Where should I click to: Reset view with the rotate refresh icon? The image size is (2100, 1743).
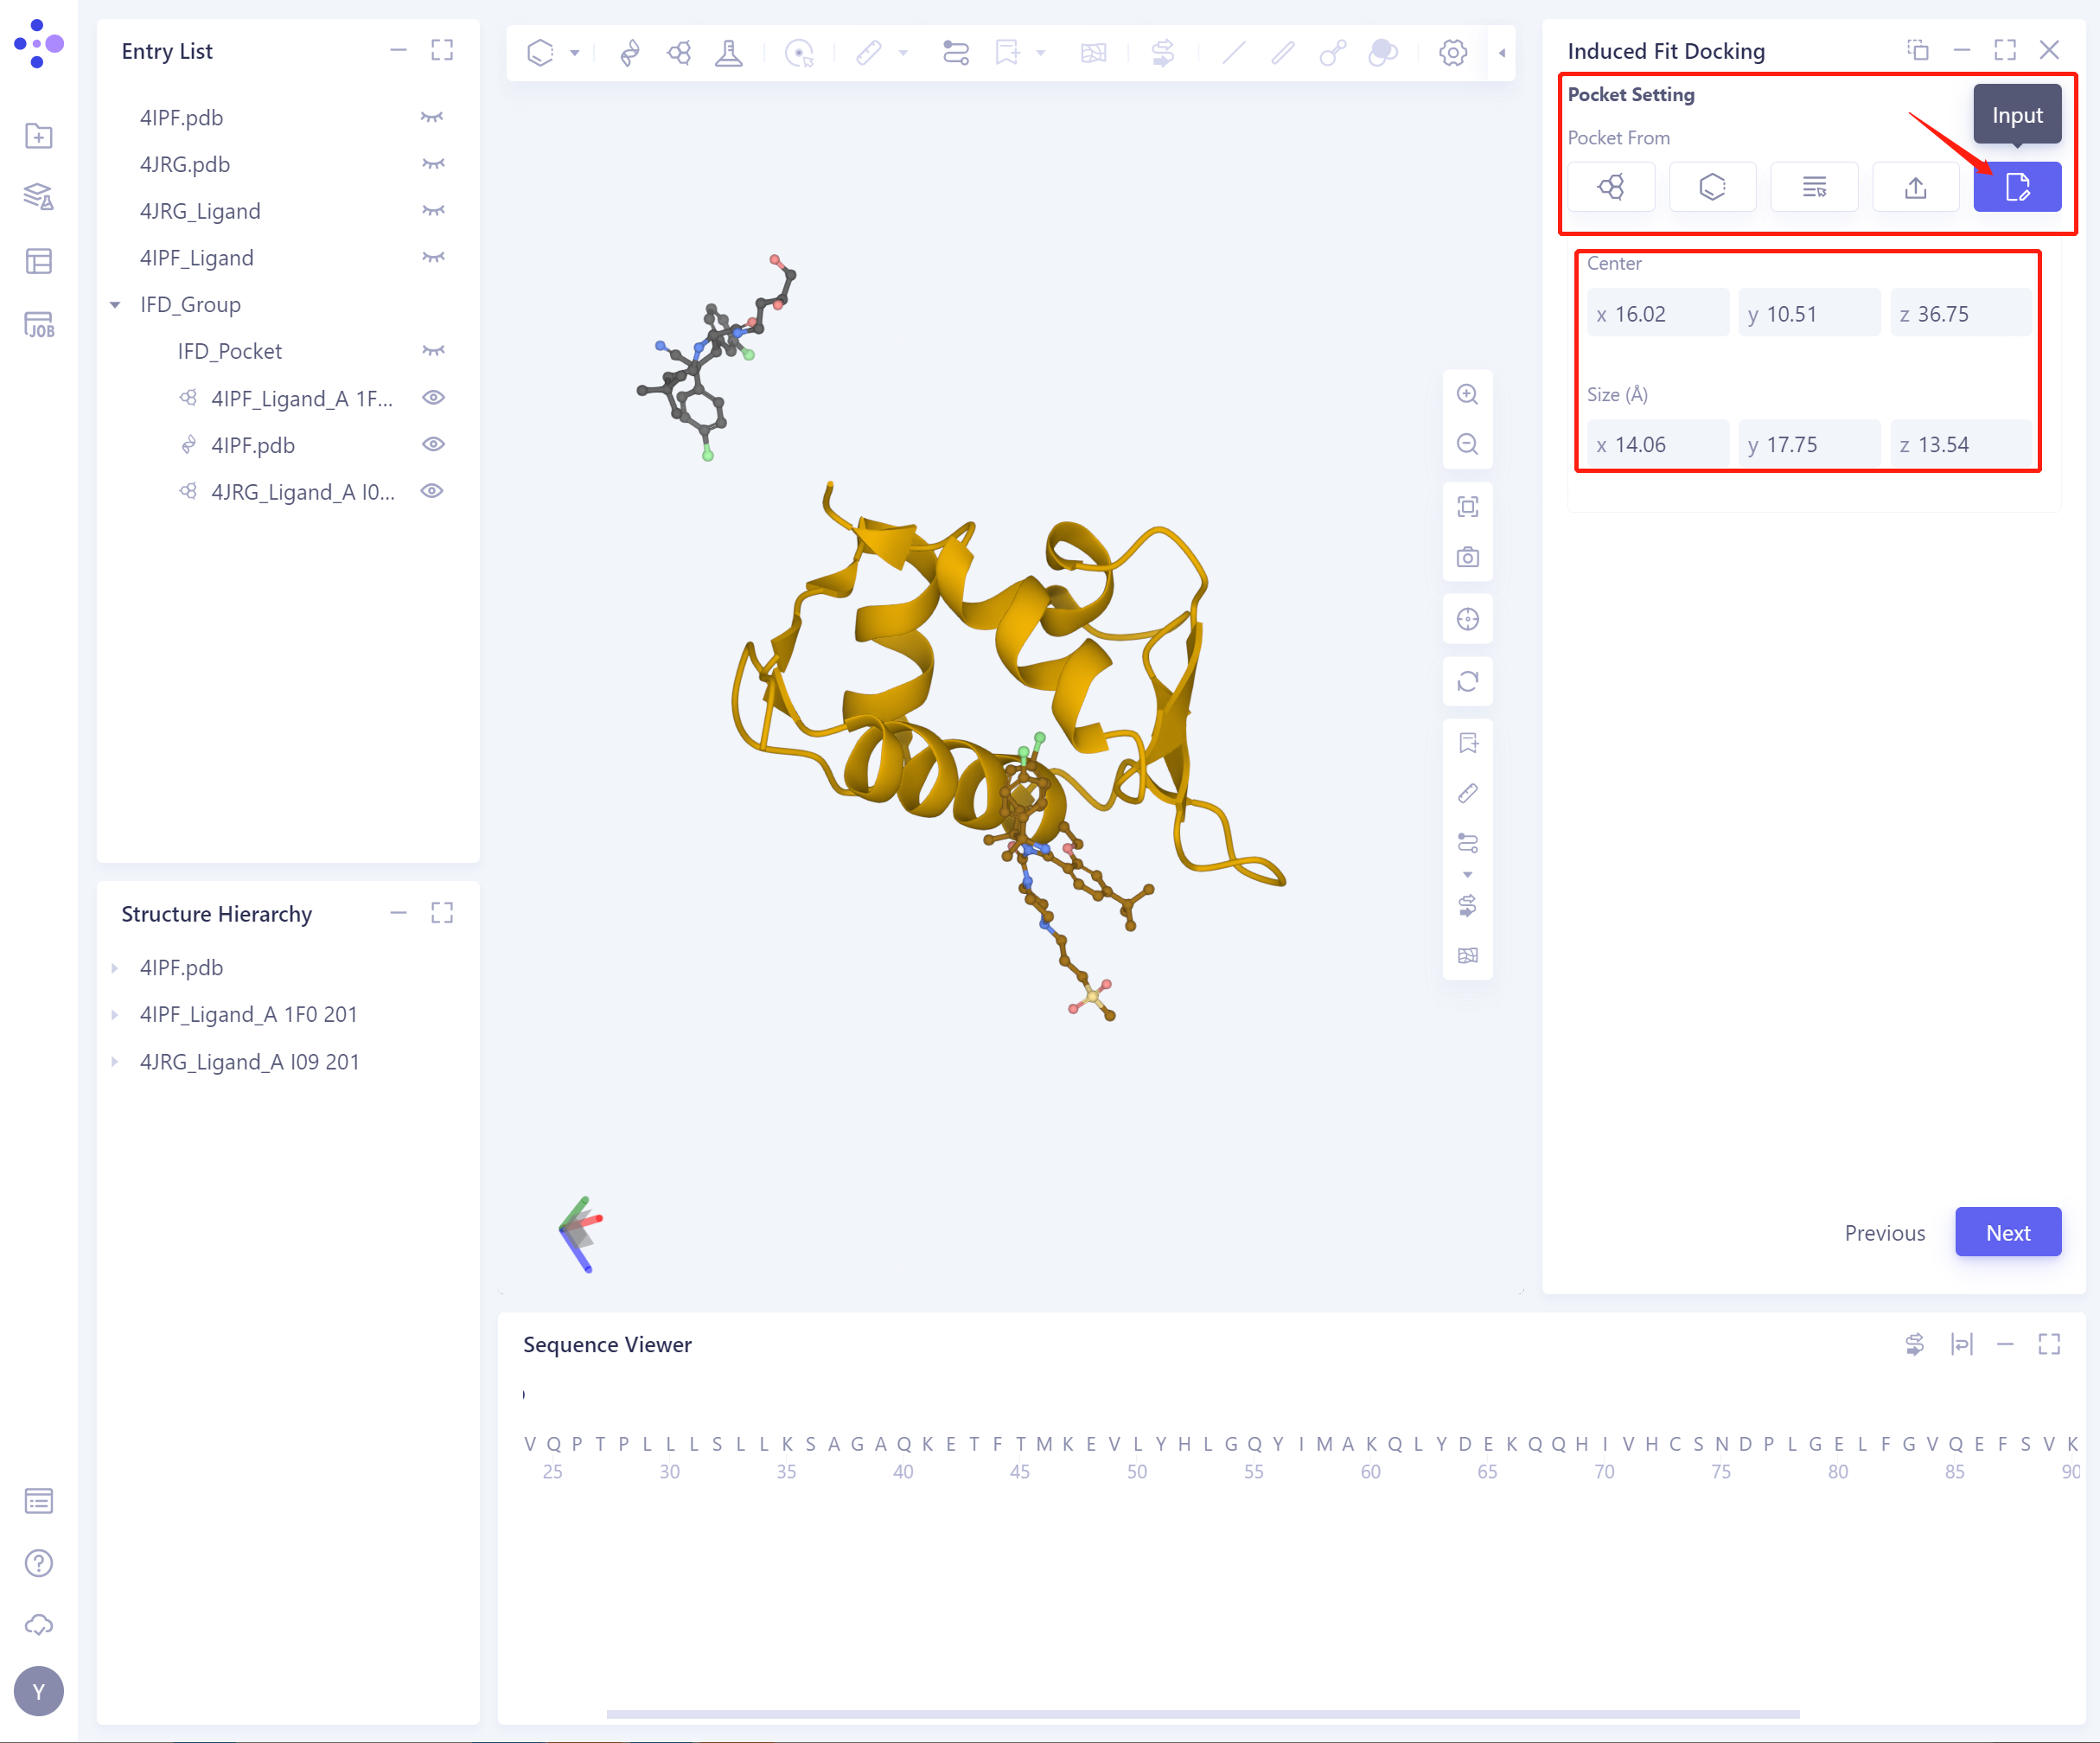tap(1467, 681)
